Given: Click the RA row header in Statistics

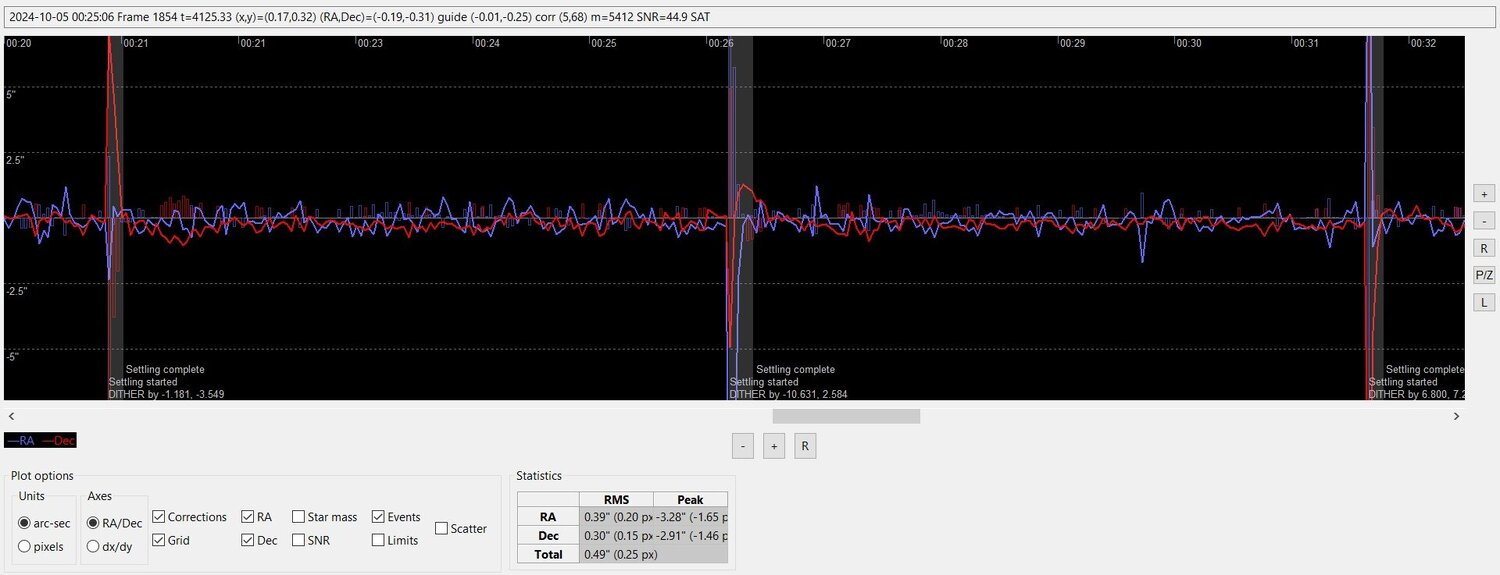Looking at the screenshot, I should point(547,517).
